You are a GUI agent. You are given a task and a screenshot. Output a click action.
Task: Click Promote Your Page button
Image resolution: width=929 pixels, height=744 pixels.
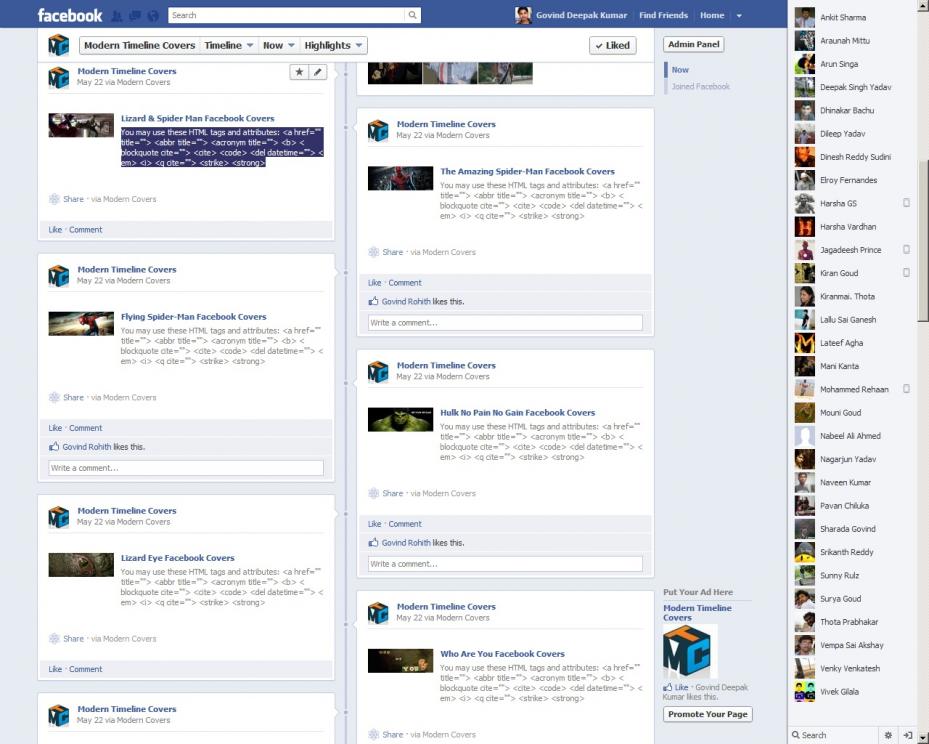click(707, 714)
